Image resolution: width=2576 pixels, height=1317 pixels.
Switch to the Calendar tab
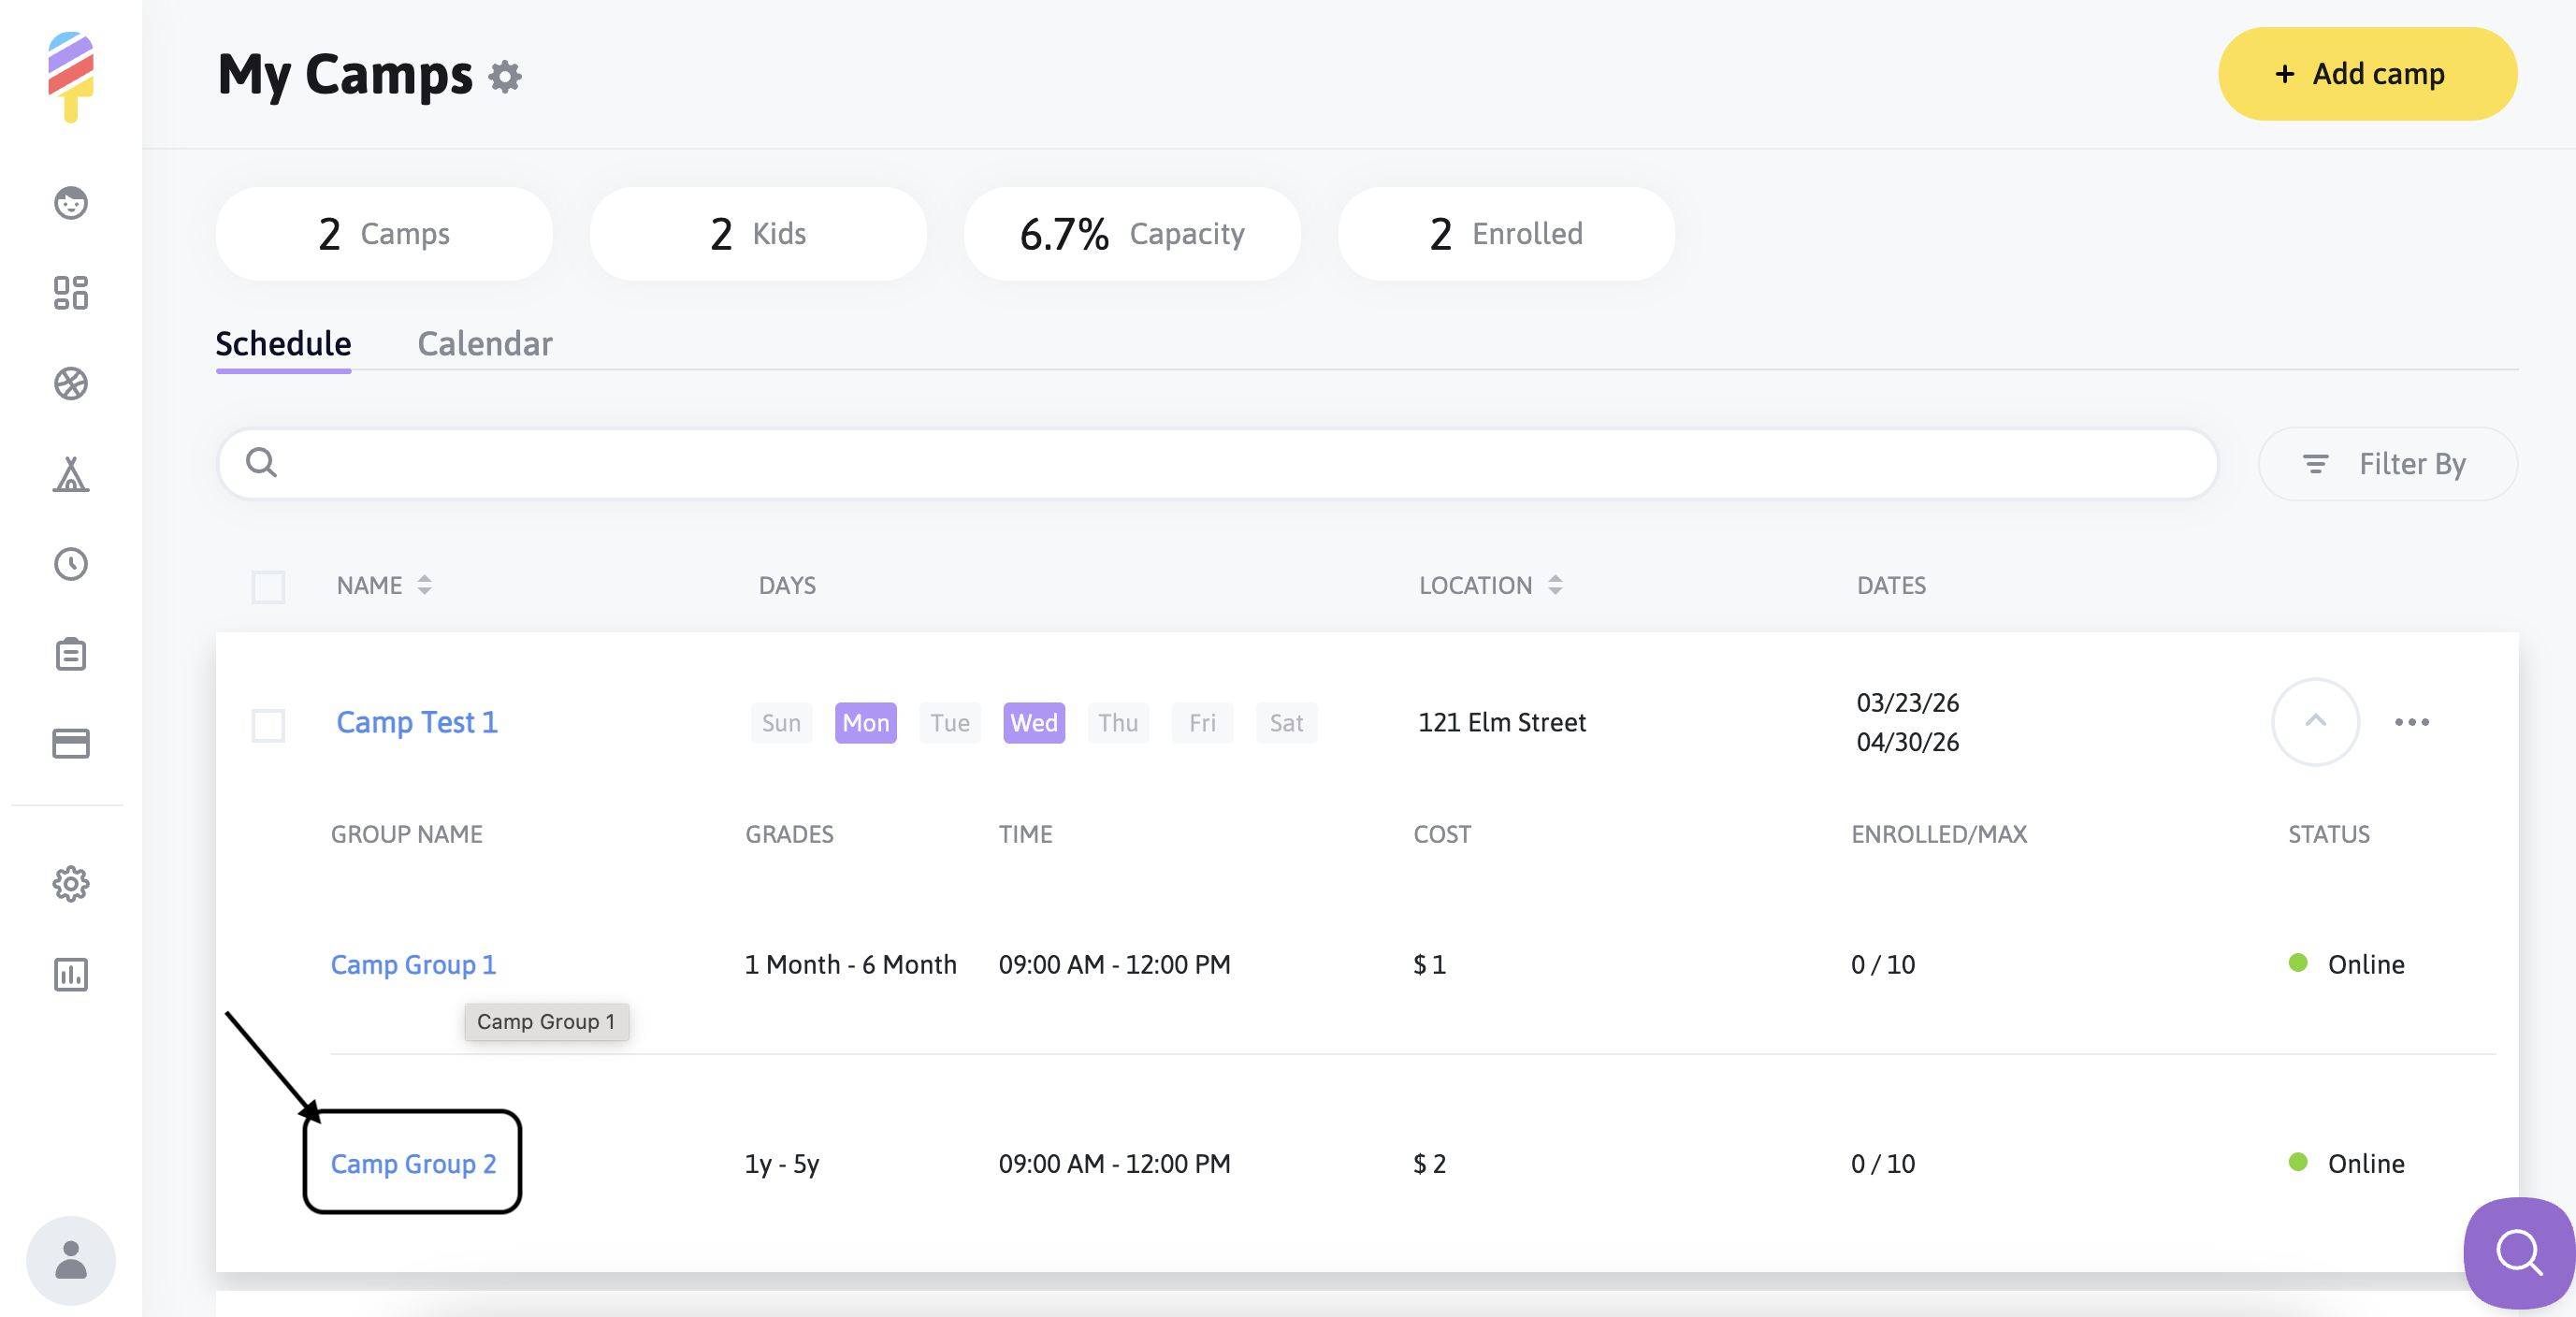(x=484, y=344)
